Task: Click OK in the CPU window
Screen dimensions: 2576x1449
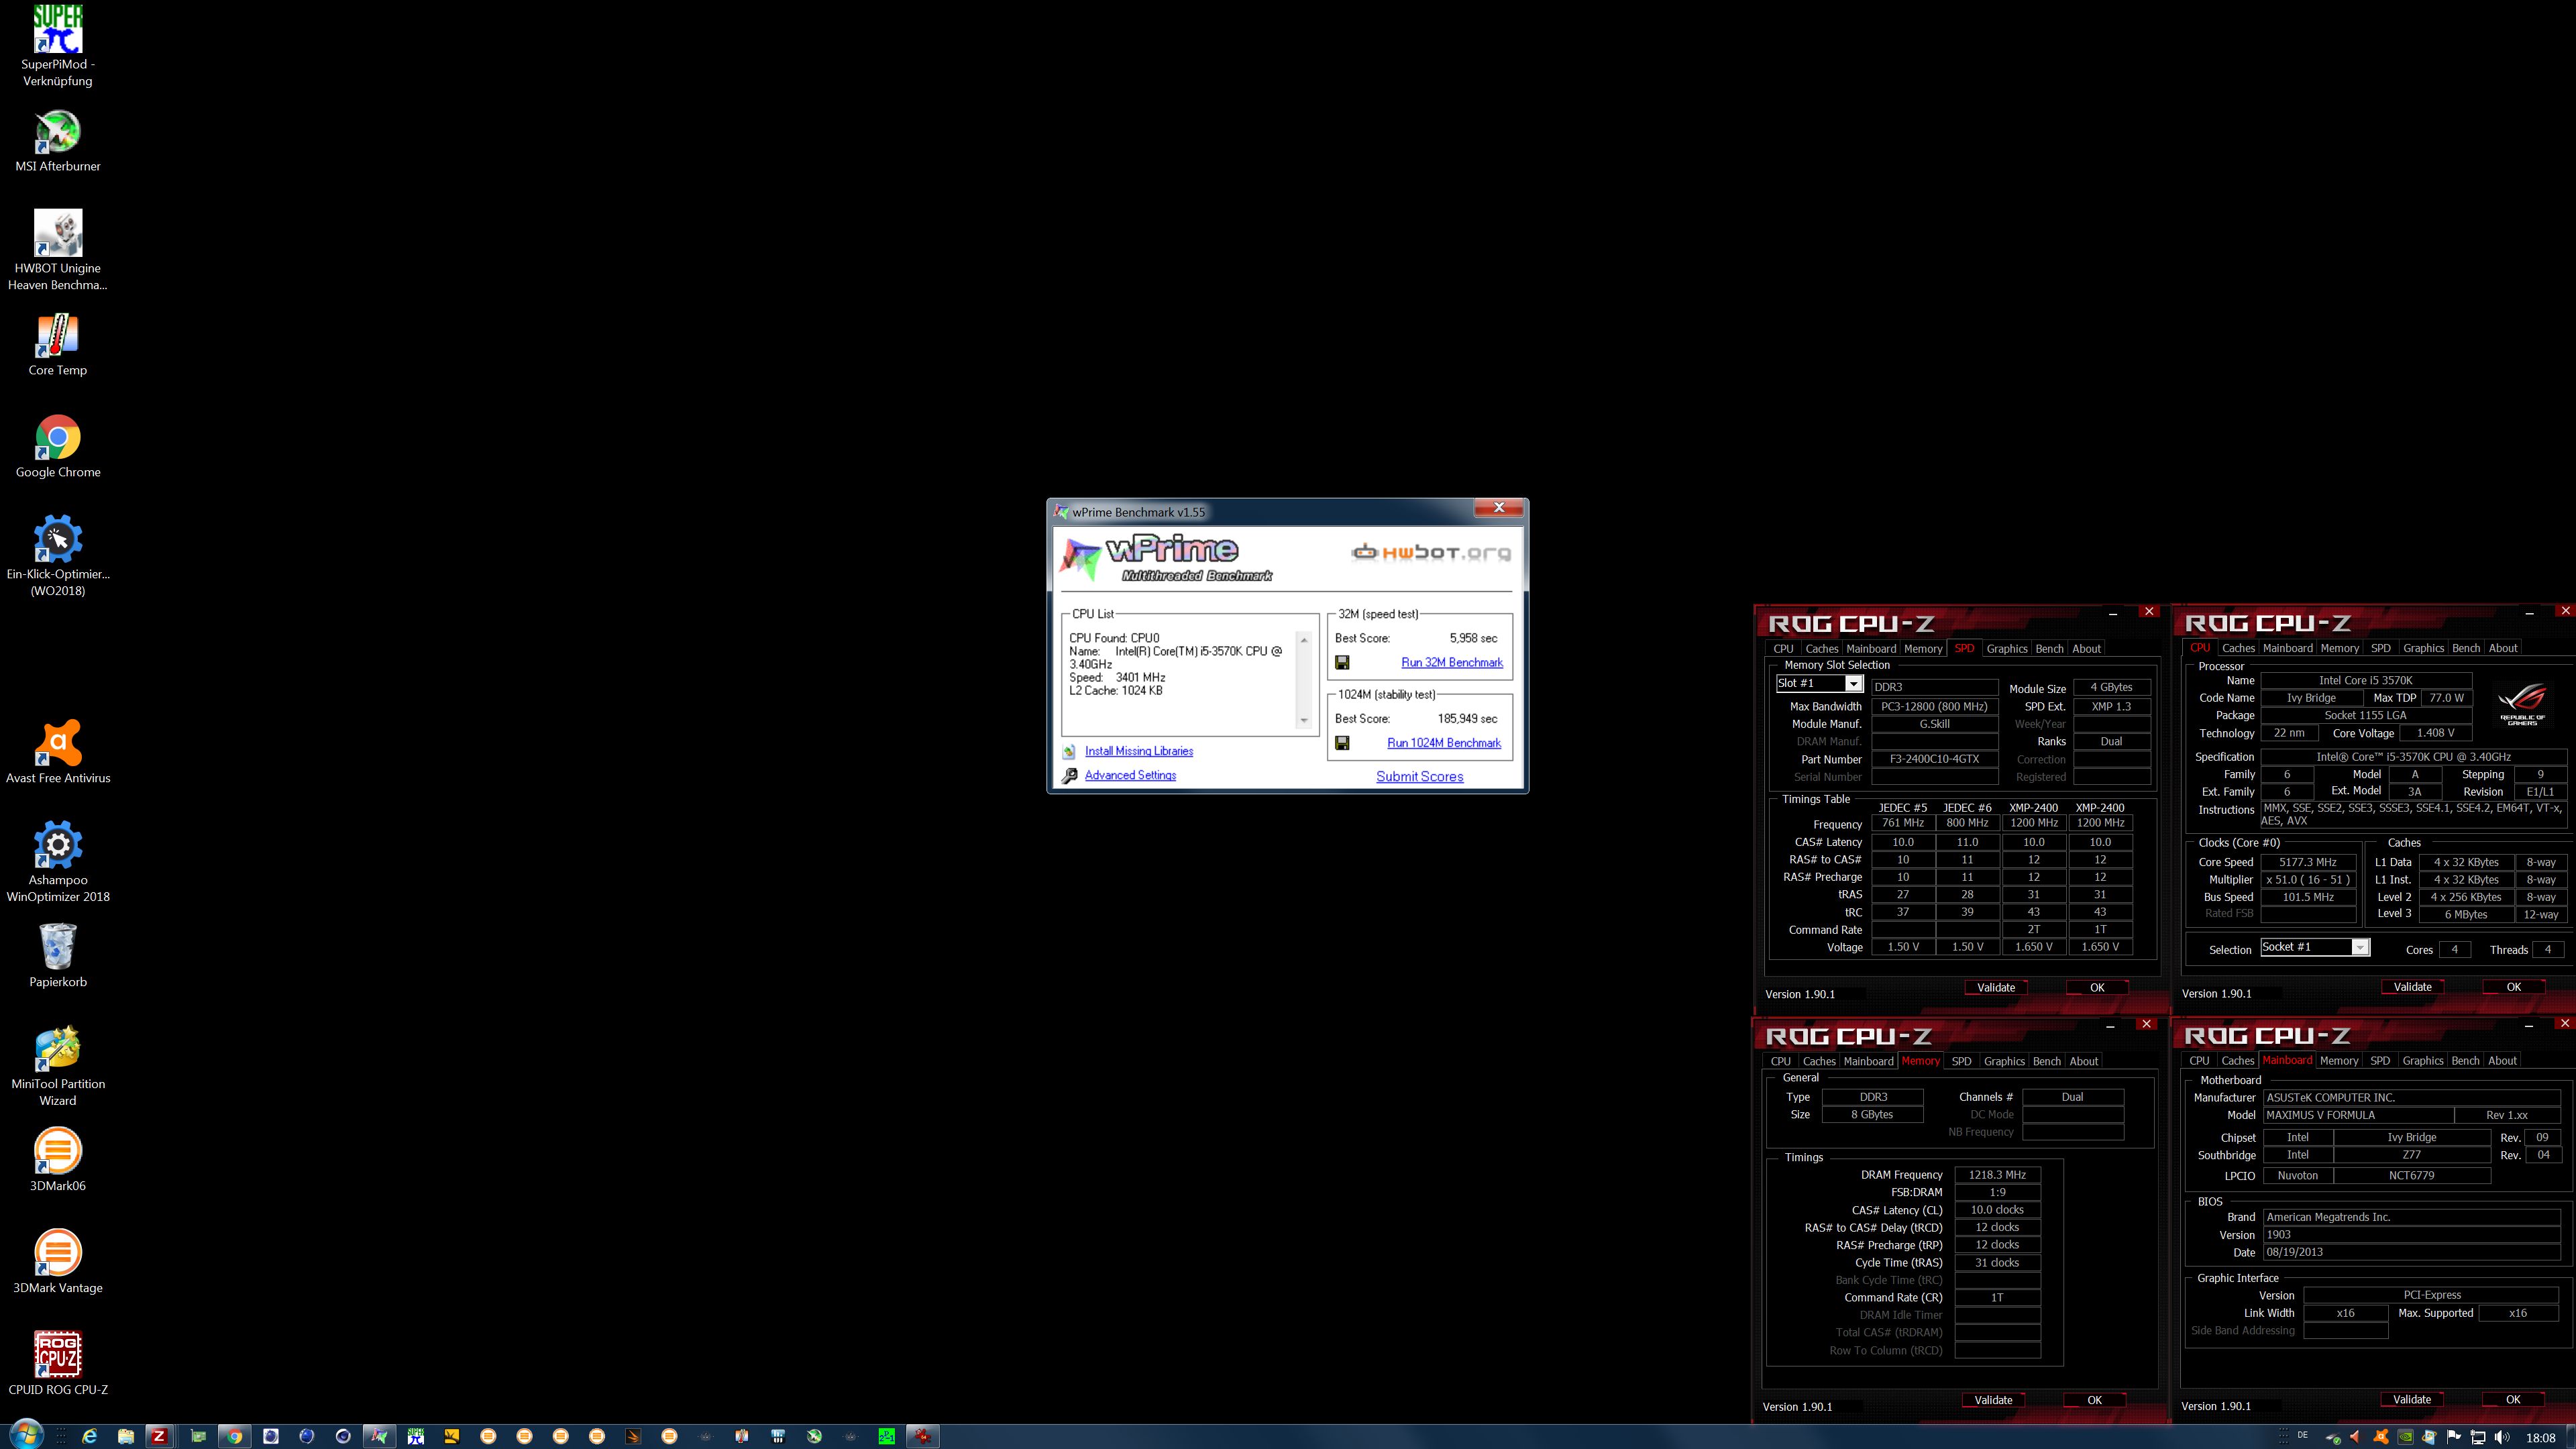Action: (2514, 987)
